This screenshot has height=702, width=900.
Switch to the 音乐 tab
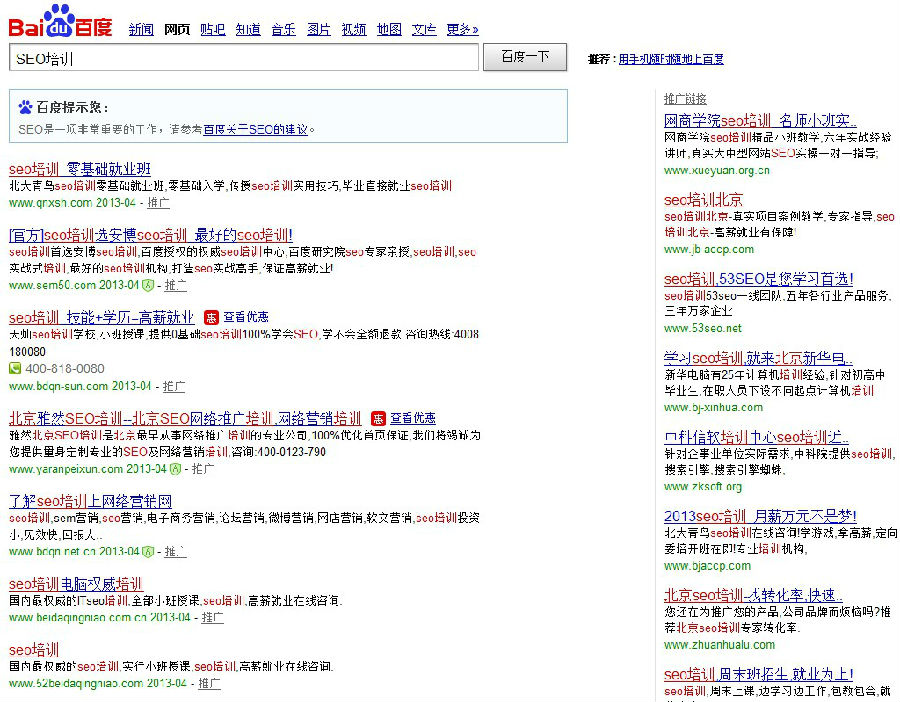click(x=284, y=29)
